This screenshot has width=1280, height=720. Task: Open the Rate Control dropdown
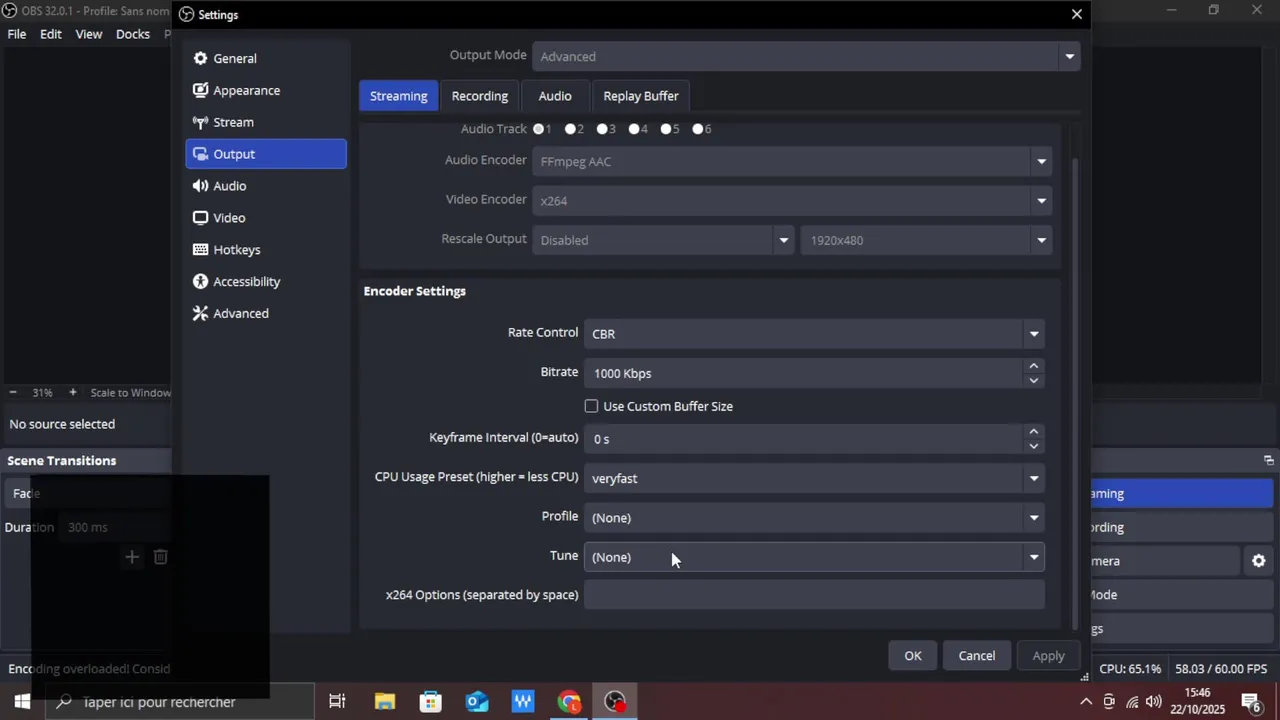pos(814,333)
